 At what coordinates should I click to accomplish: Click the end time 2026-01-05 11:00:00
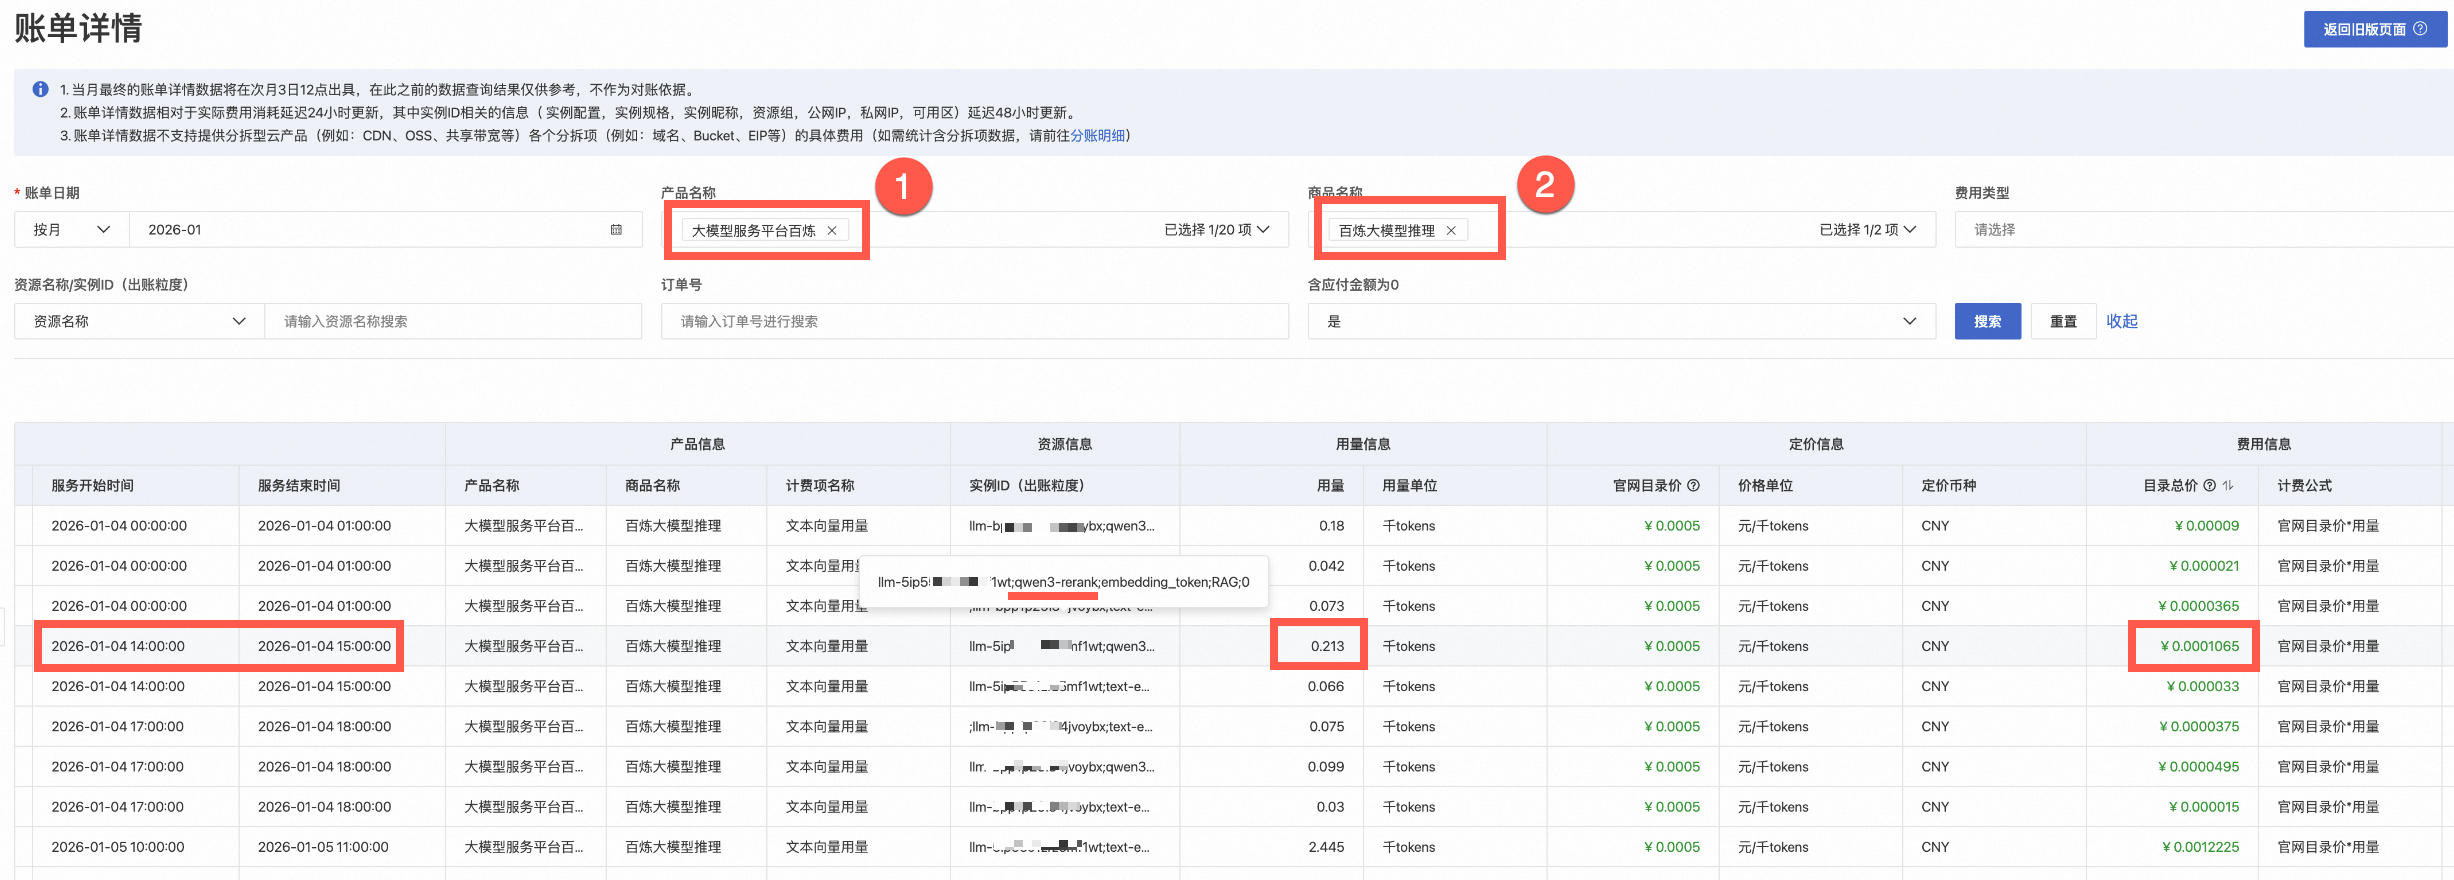(323, 847)
